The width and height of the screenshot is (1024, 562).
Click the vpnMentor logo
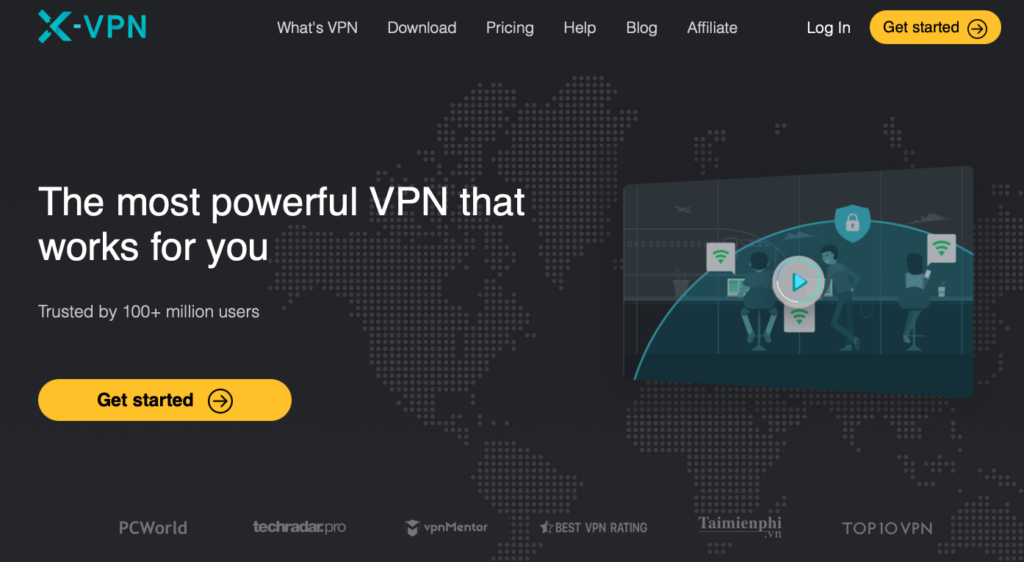pos(446,527)
